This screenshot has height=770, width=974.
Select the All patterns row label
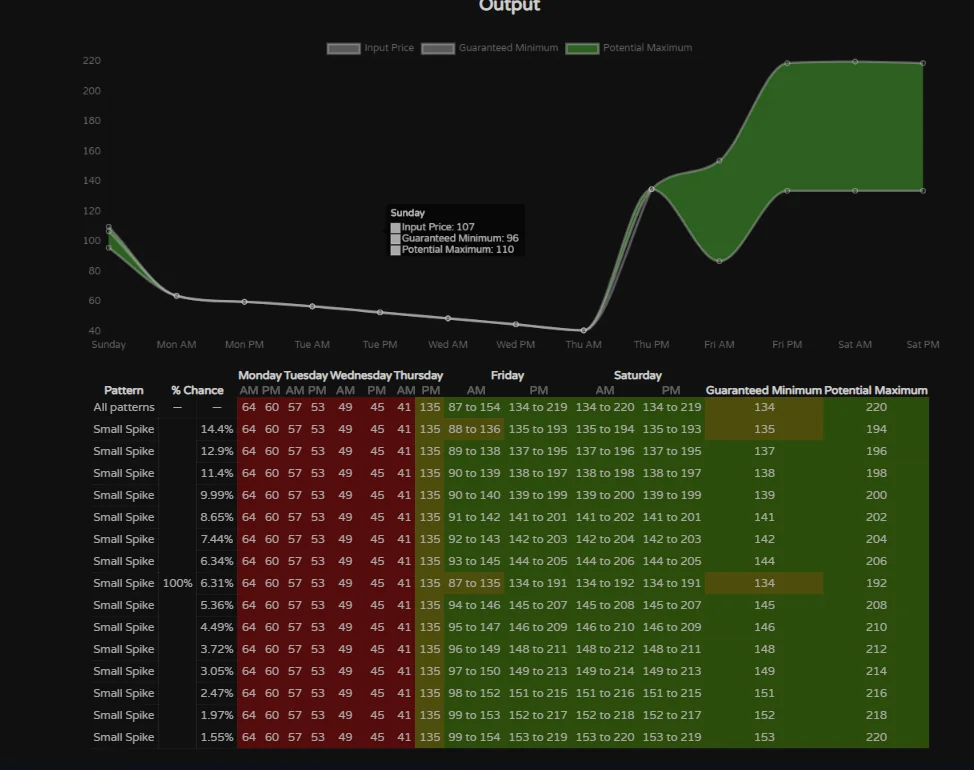click(124, 408)
